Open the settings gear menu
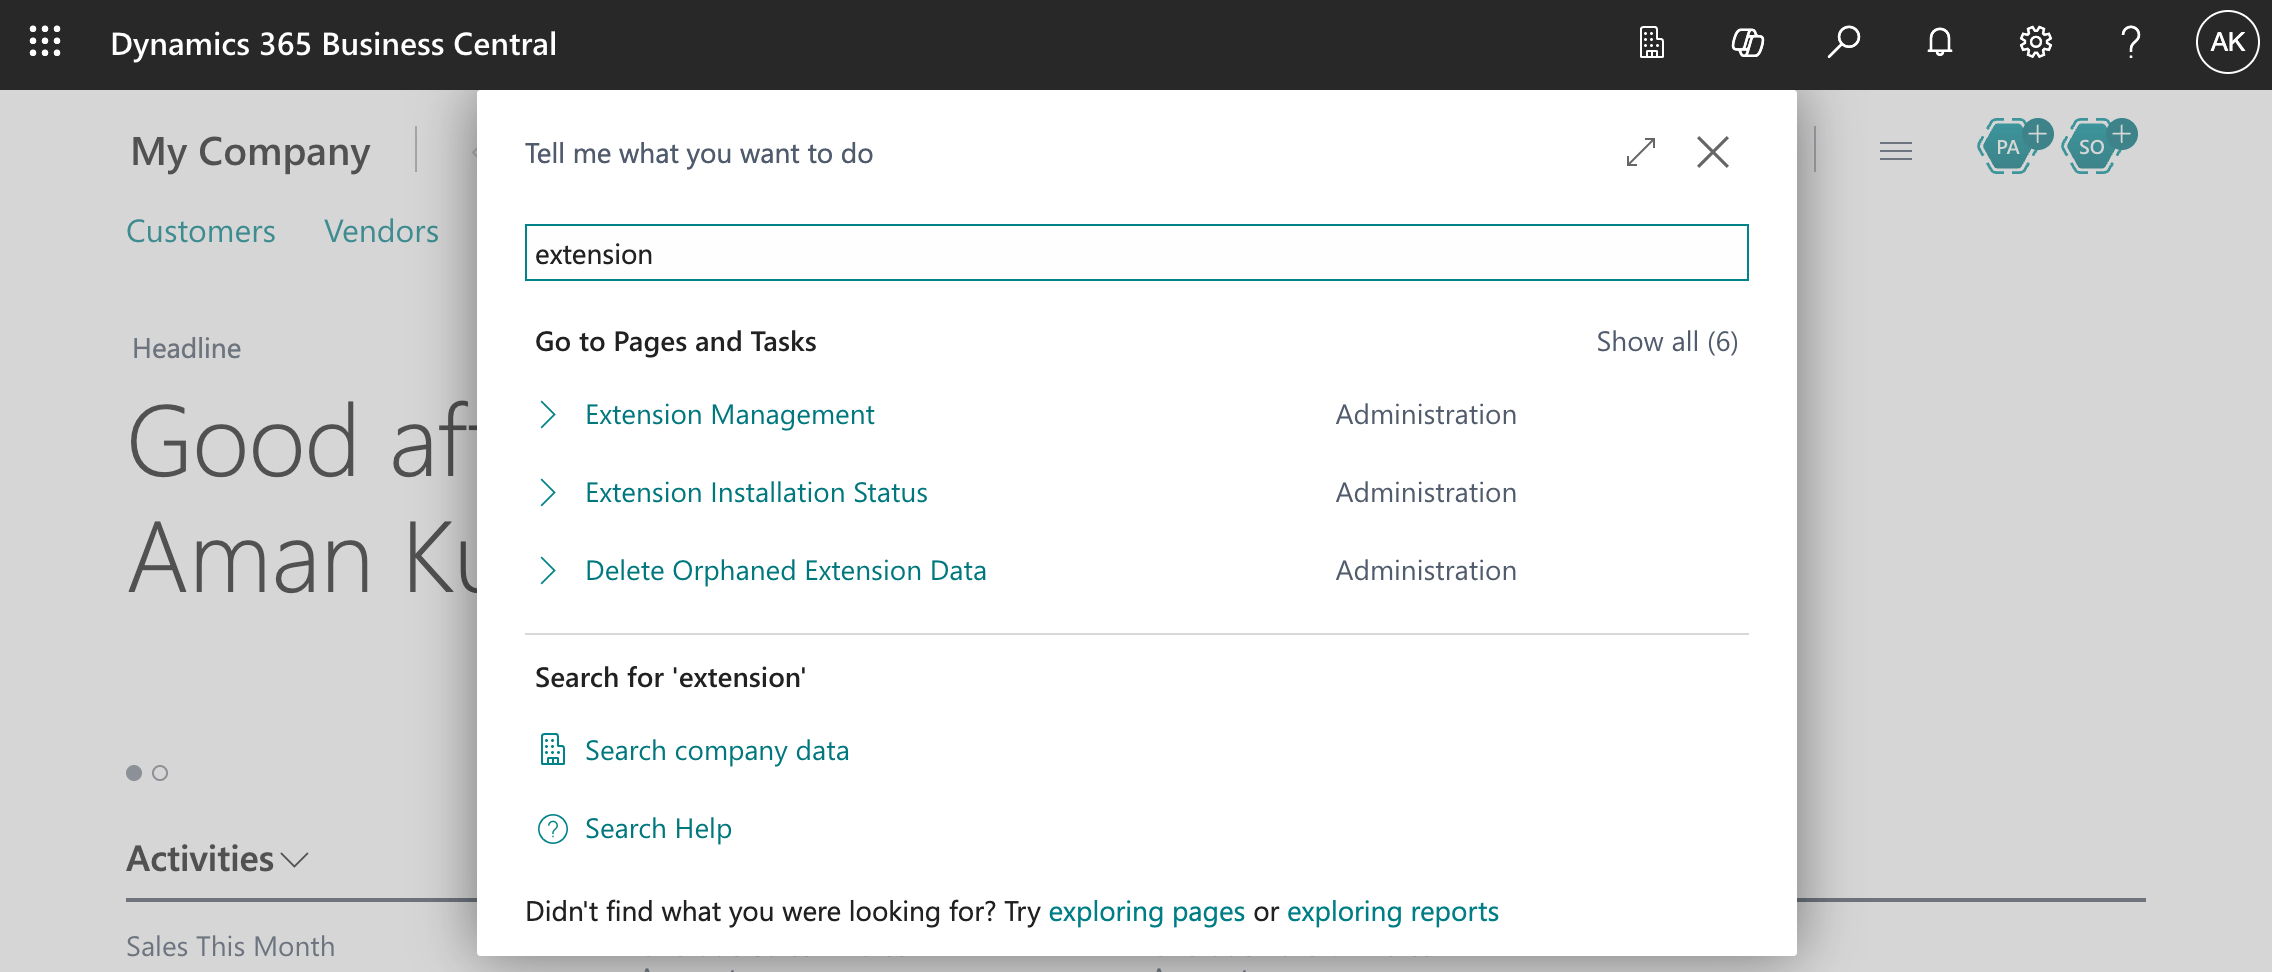This screenshot has height=972, width=2272. point(2035,42)
